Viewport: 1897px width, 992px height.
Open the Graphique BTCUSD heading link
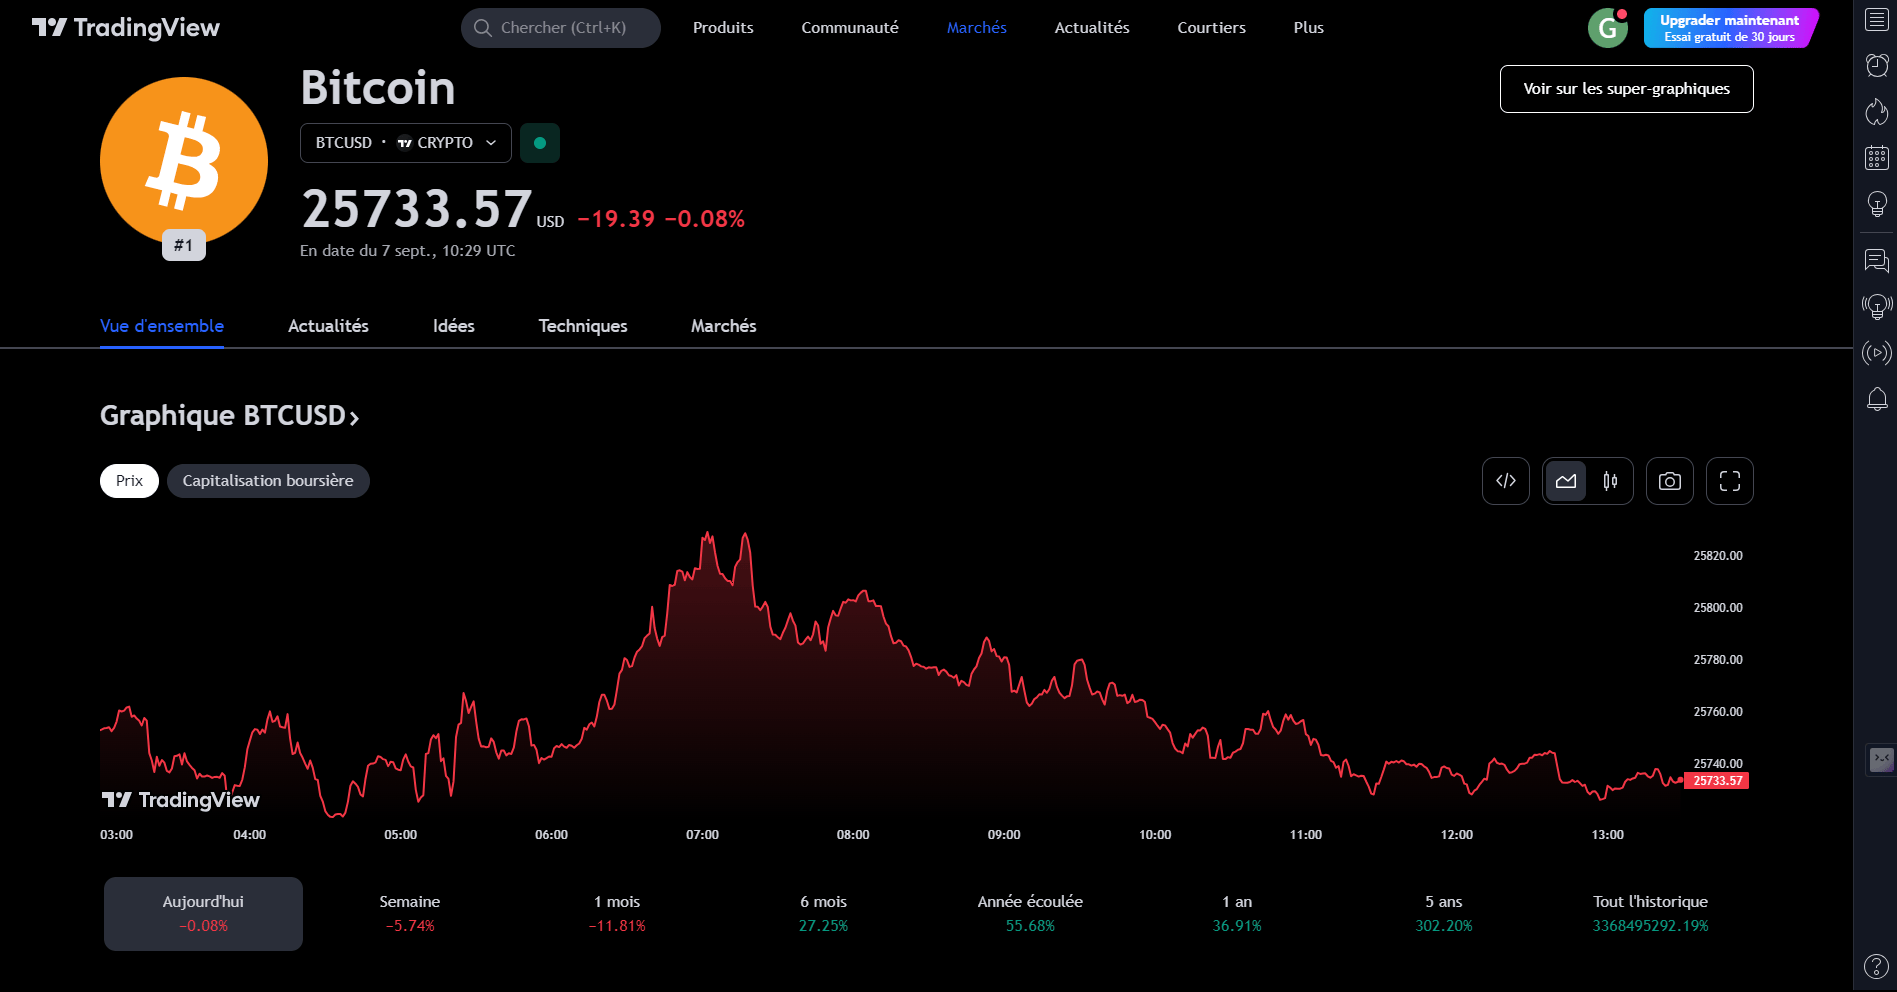[x=229, y=416]
